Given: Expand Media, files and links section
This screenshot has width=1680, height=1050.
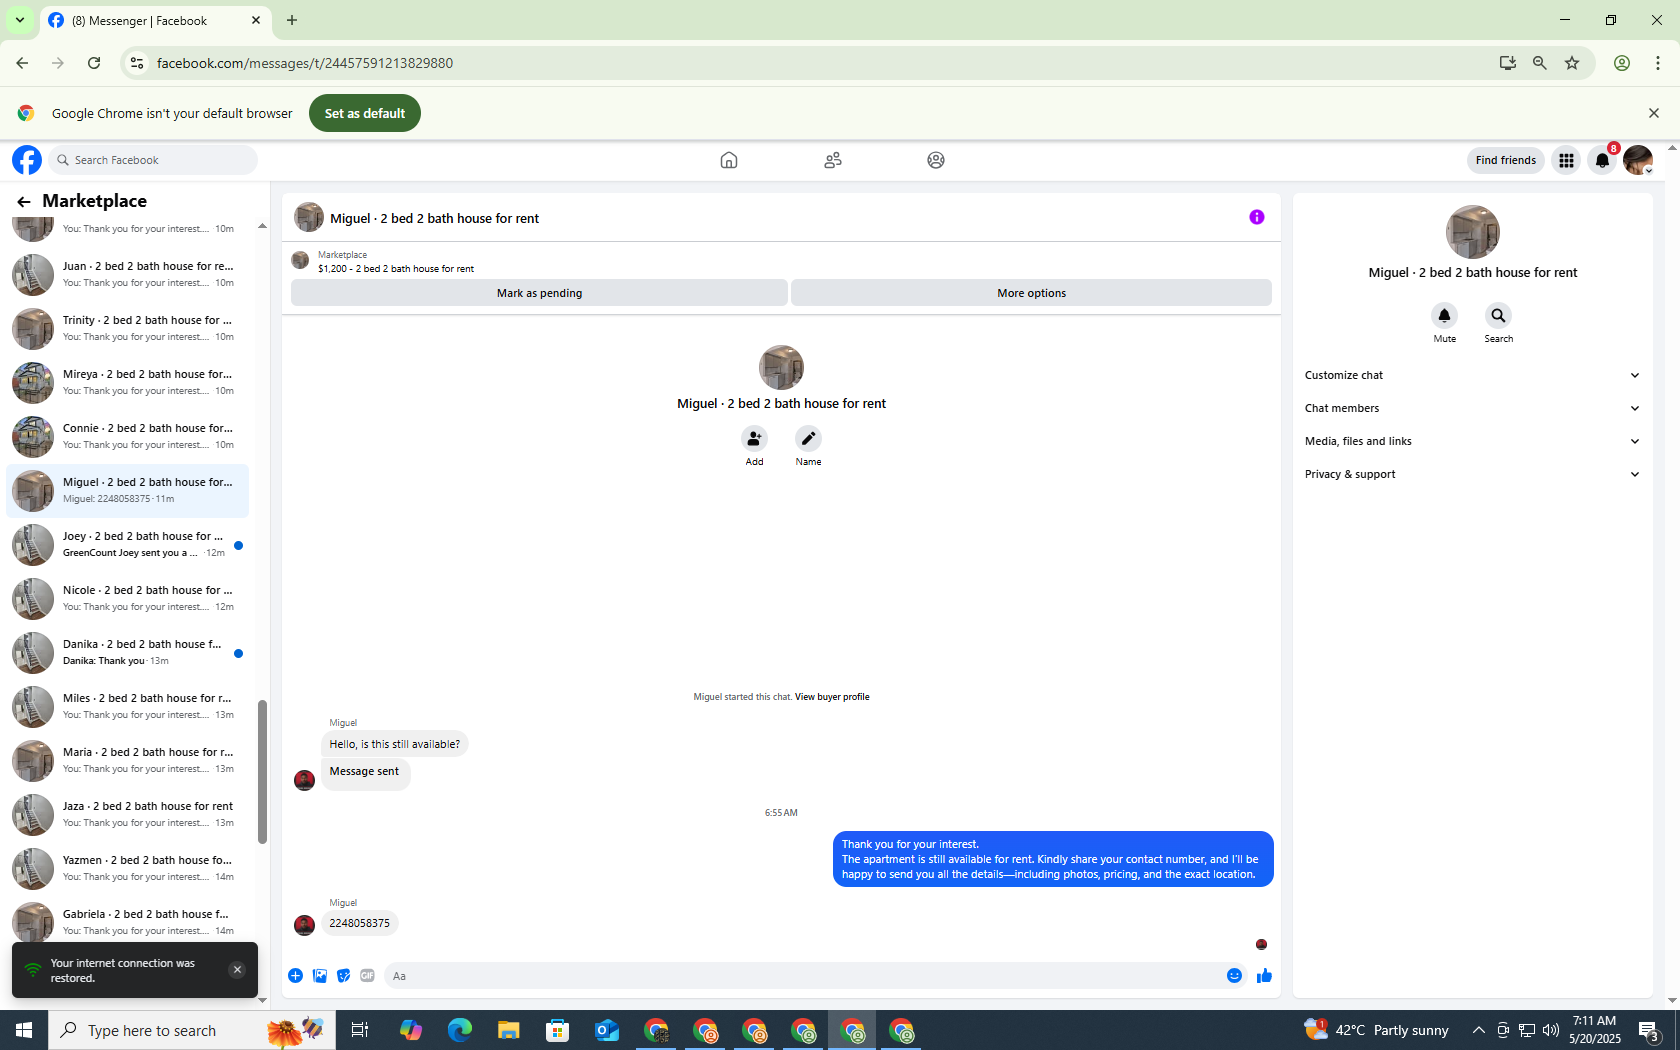Looking at the screenshot, I should (1472, 441).
